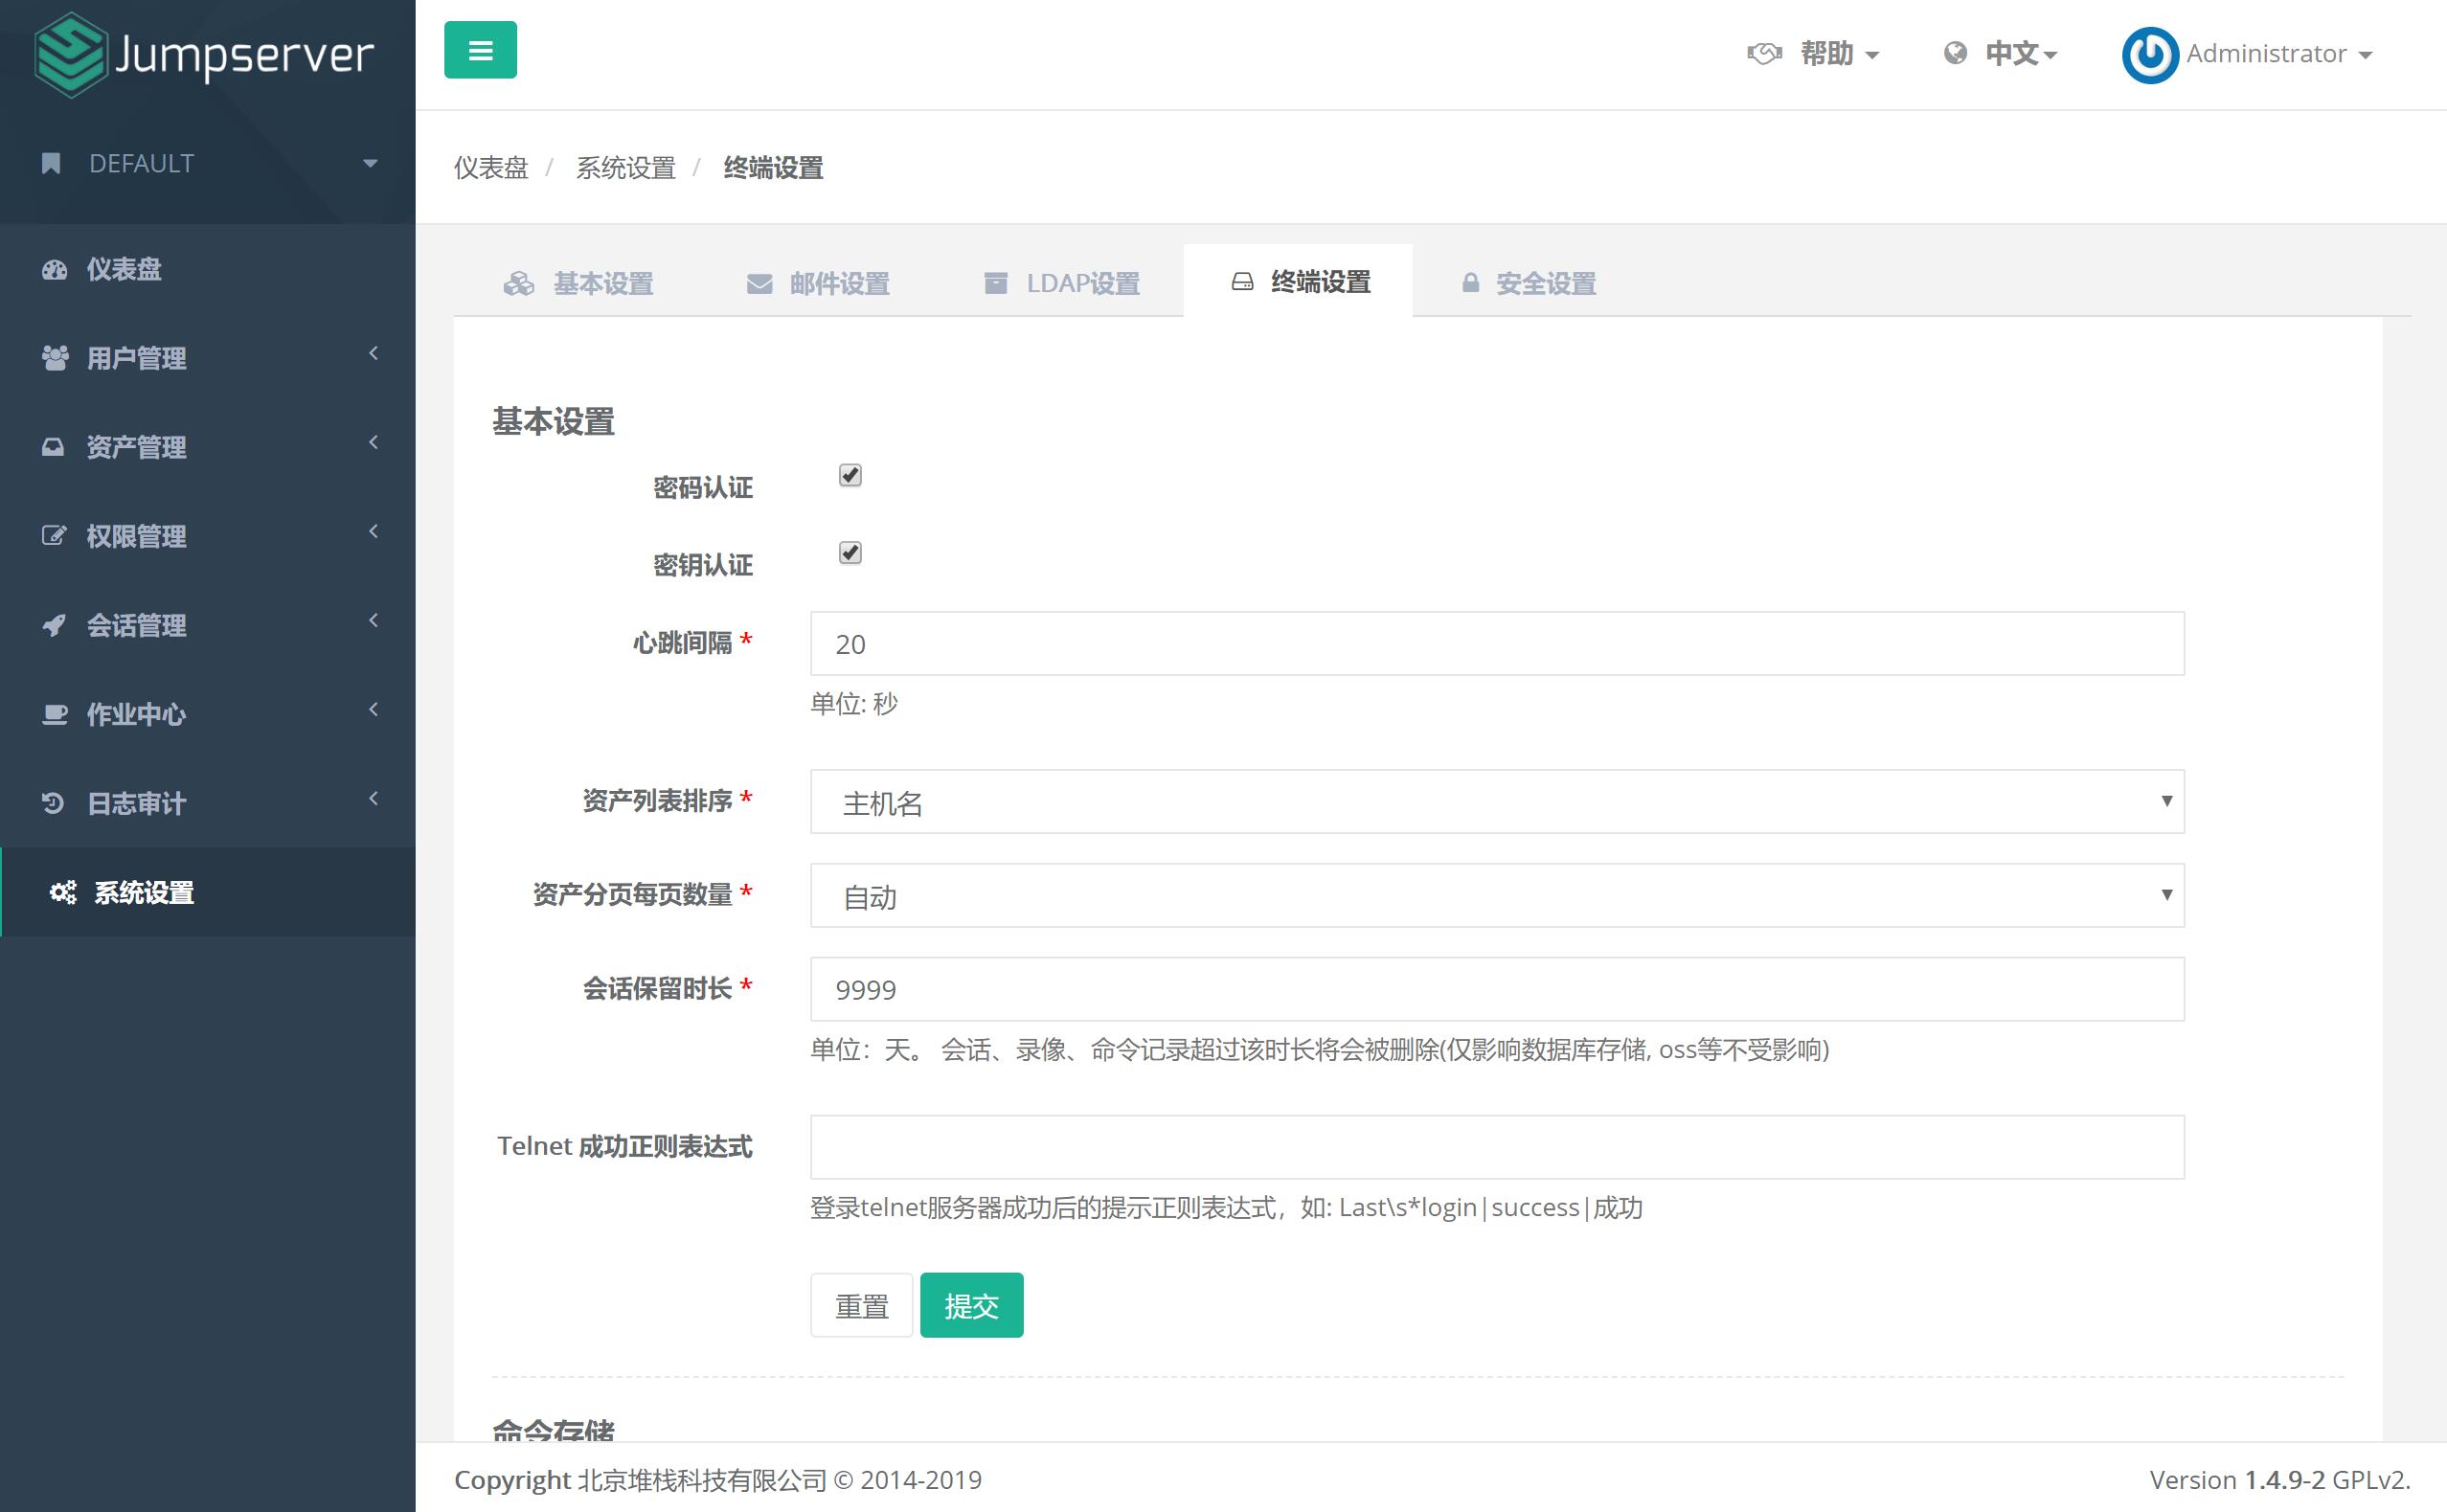Screen dimensions: 2447x1512
Task: Click the 作业中心 coffee cup icon
Action: click(55, 715)
